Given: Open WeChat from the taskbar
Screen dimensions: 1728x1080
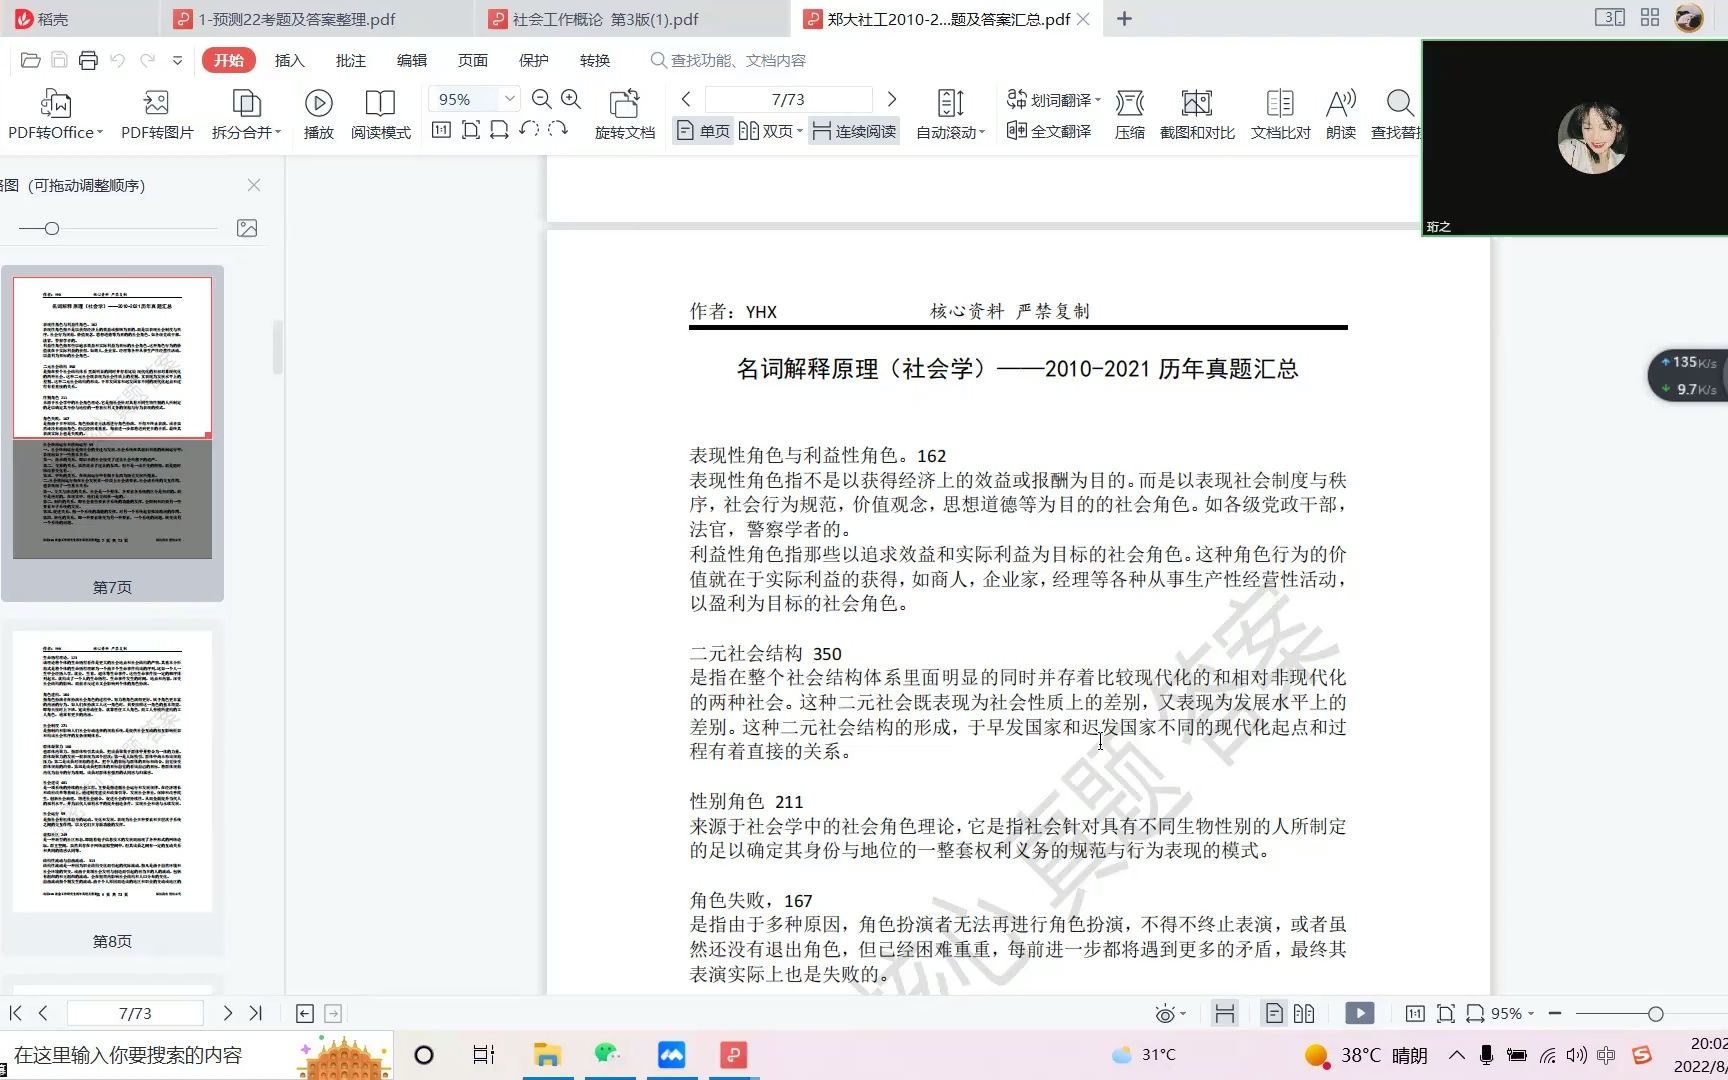Looking at the screenshot, I should [x=607, y=1055].
